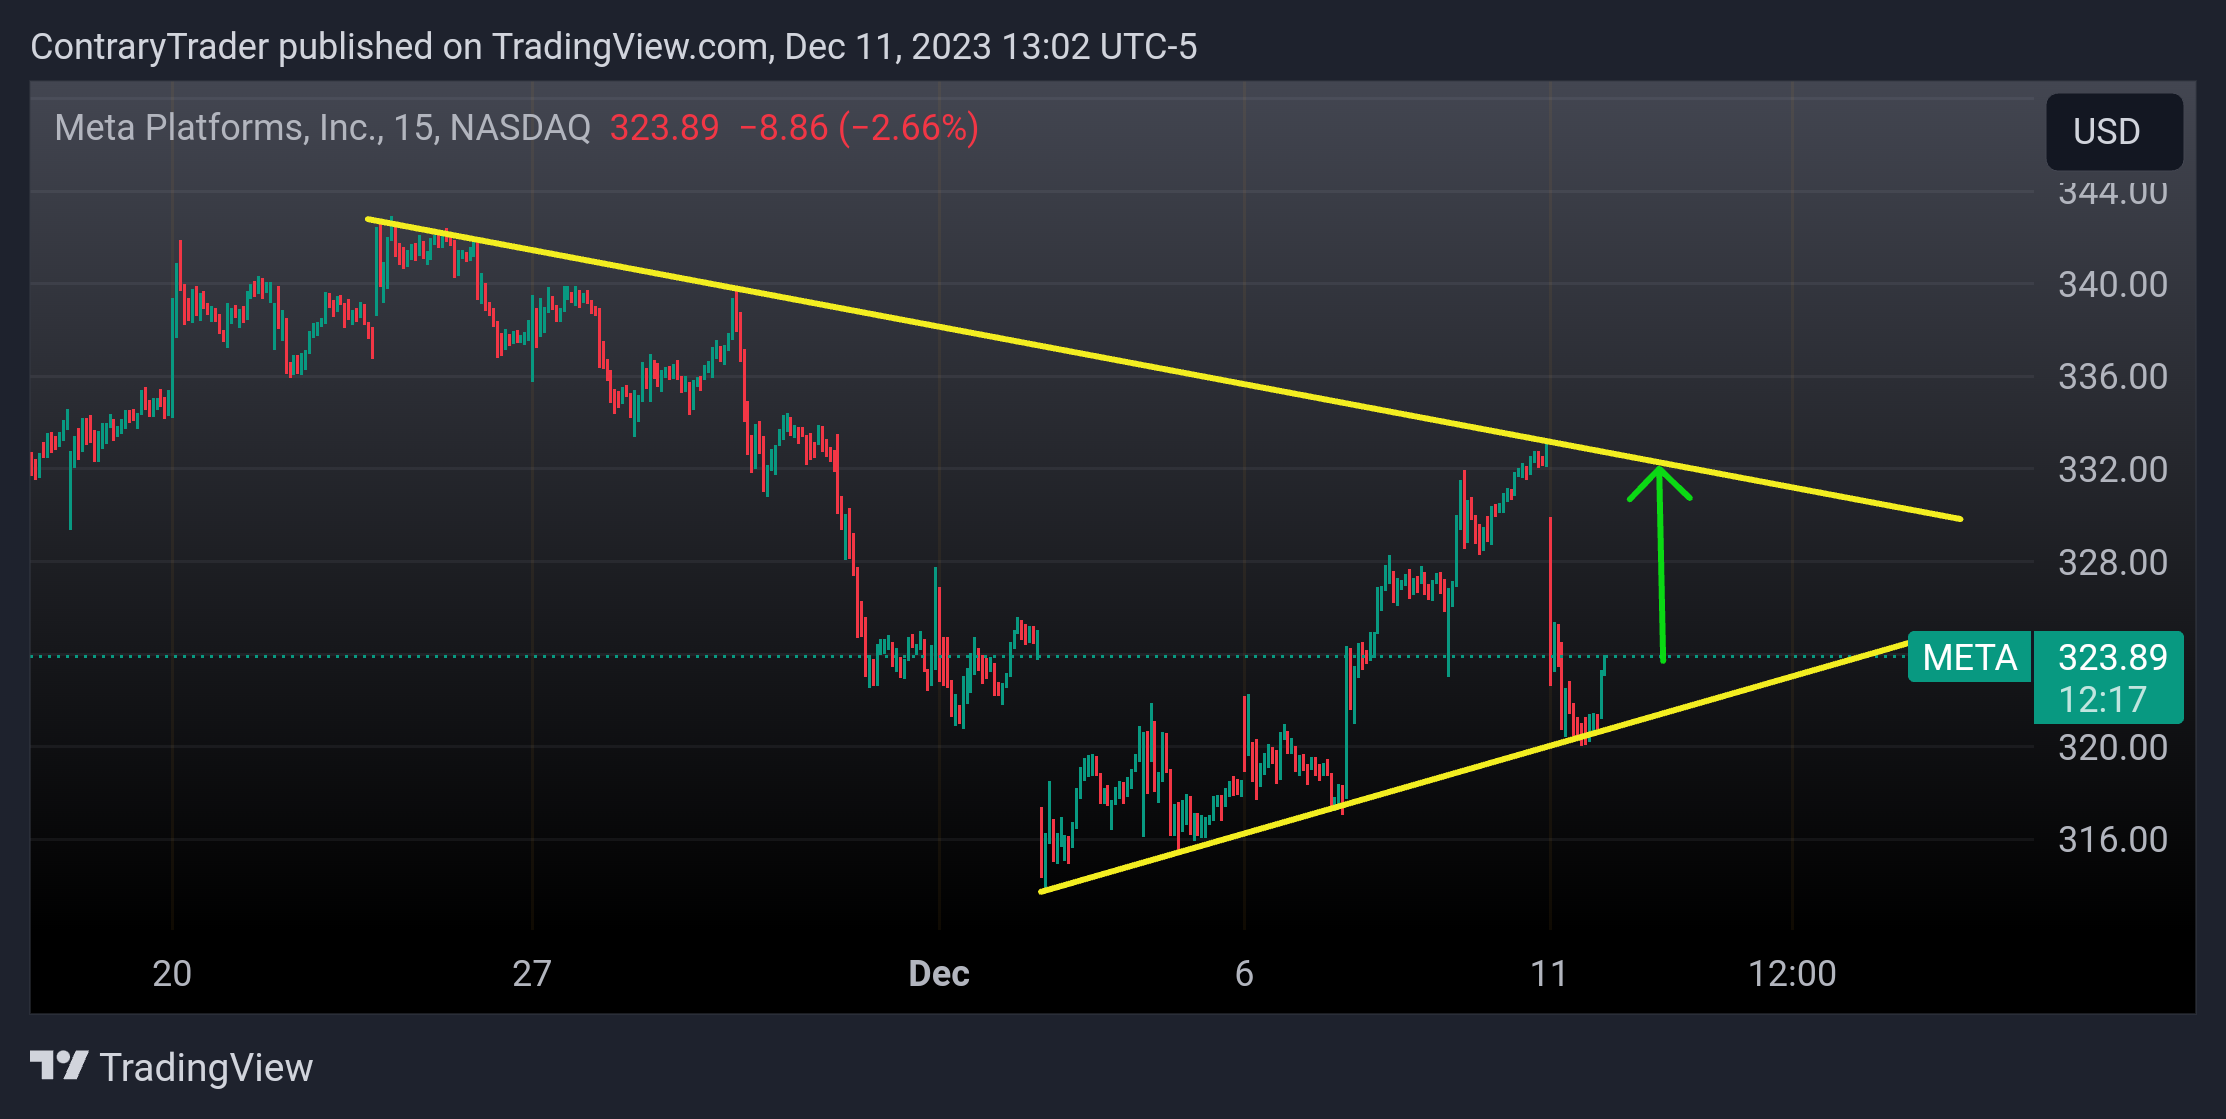Click the ContraryTrader published header text

pyautogui.click(x=613, y=47)
